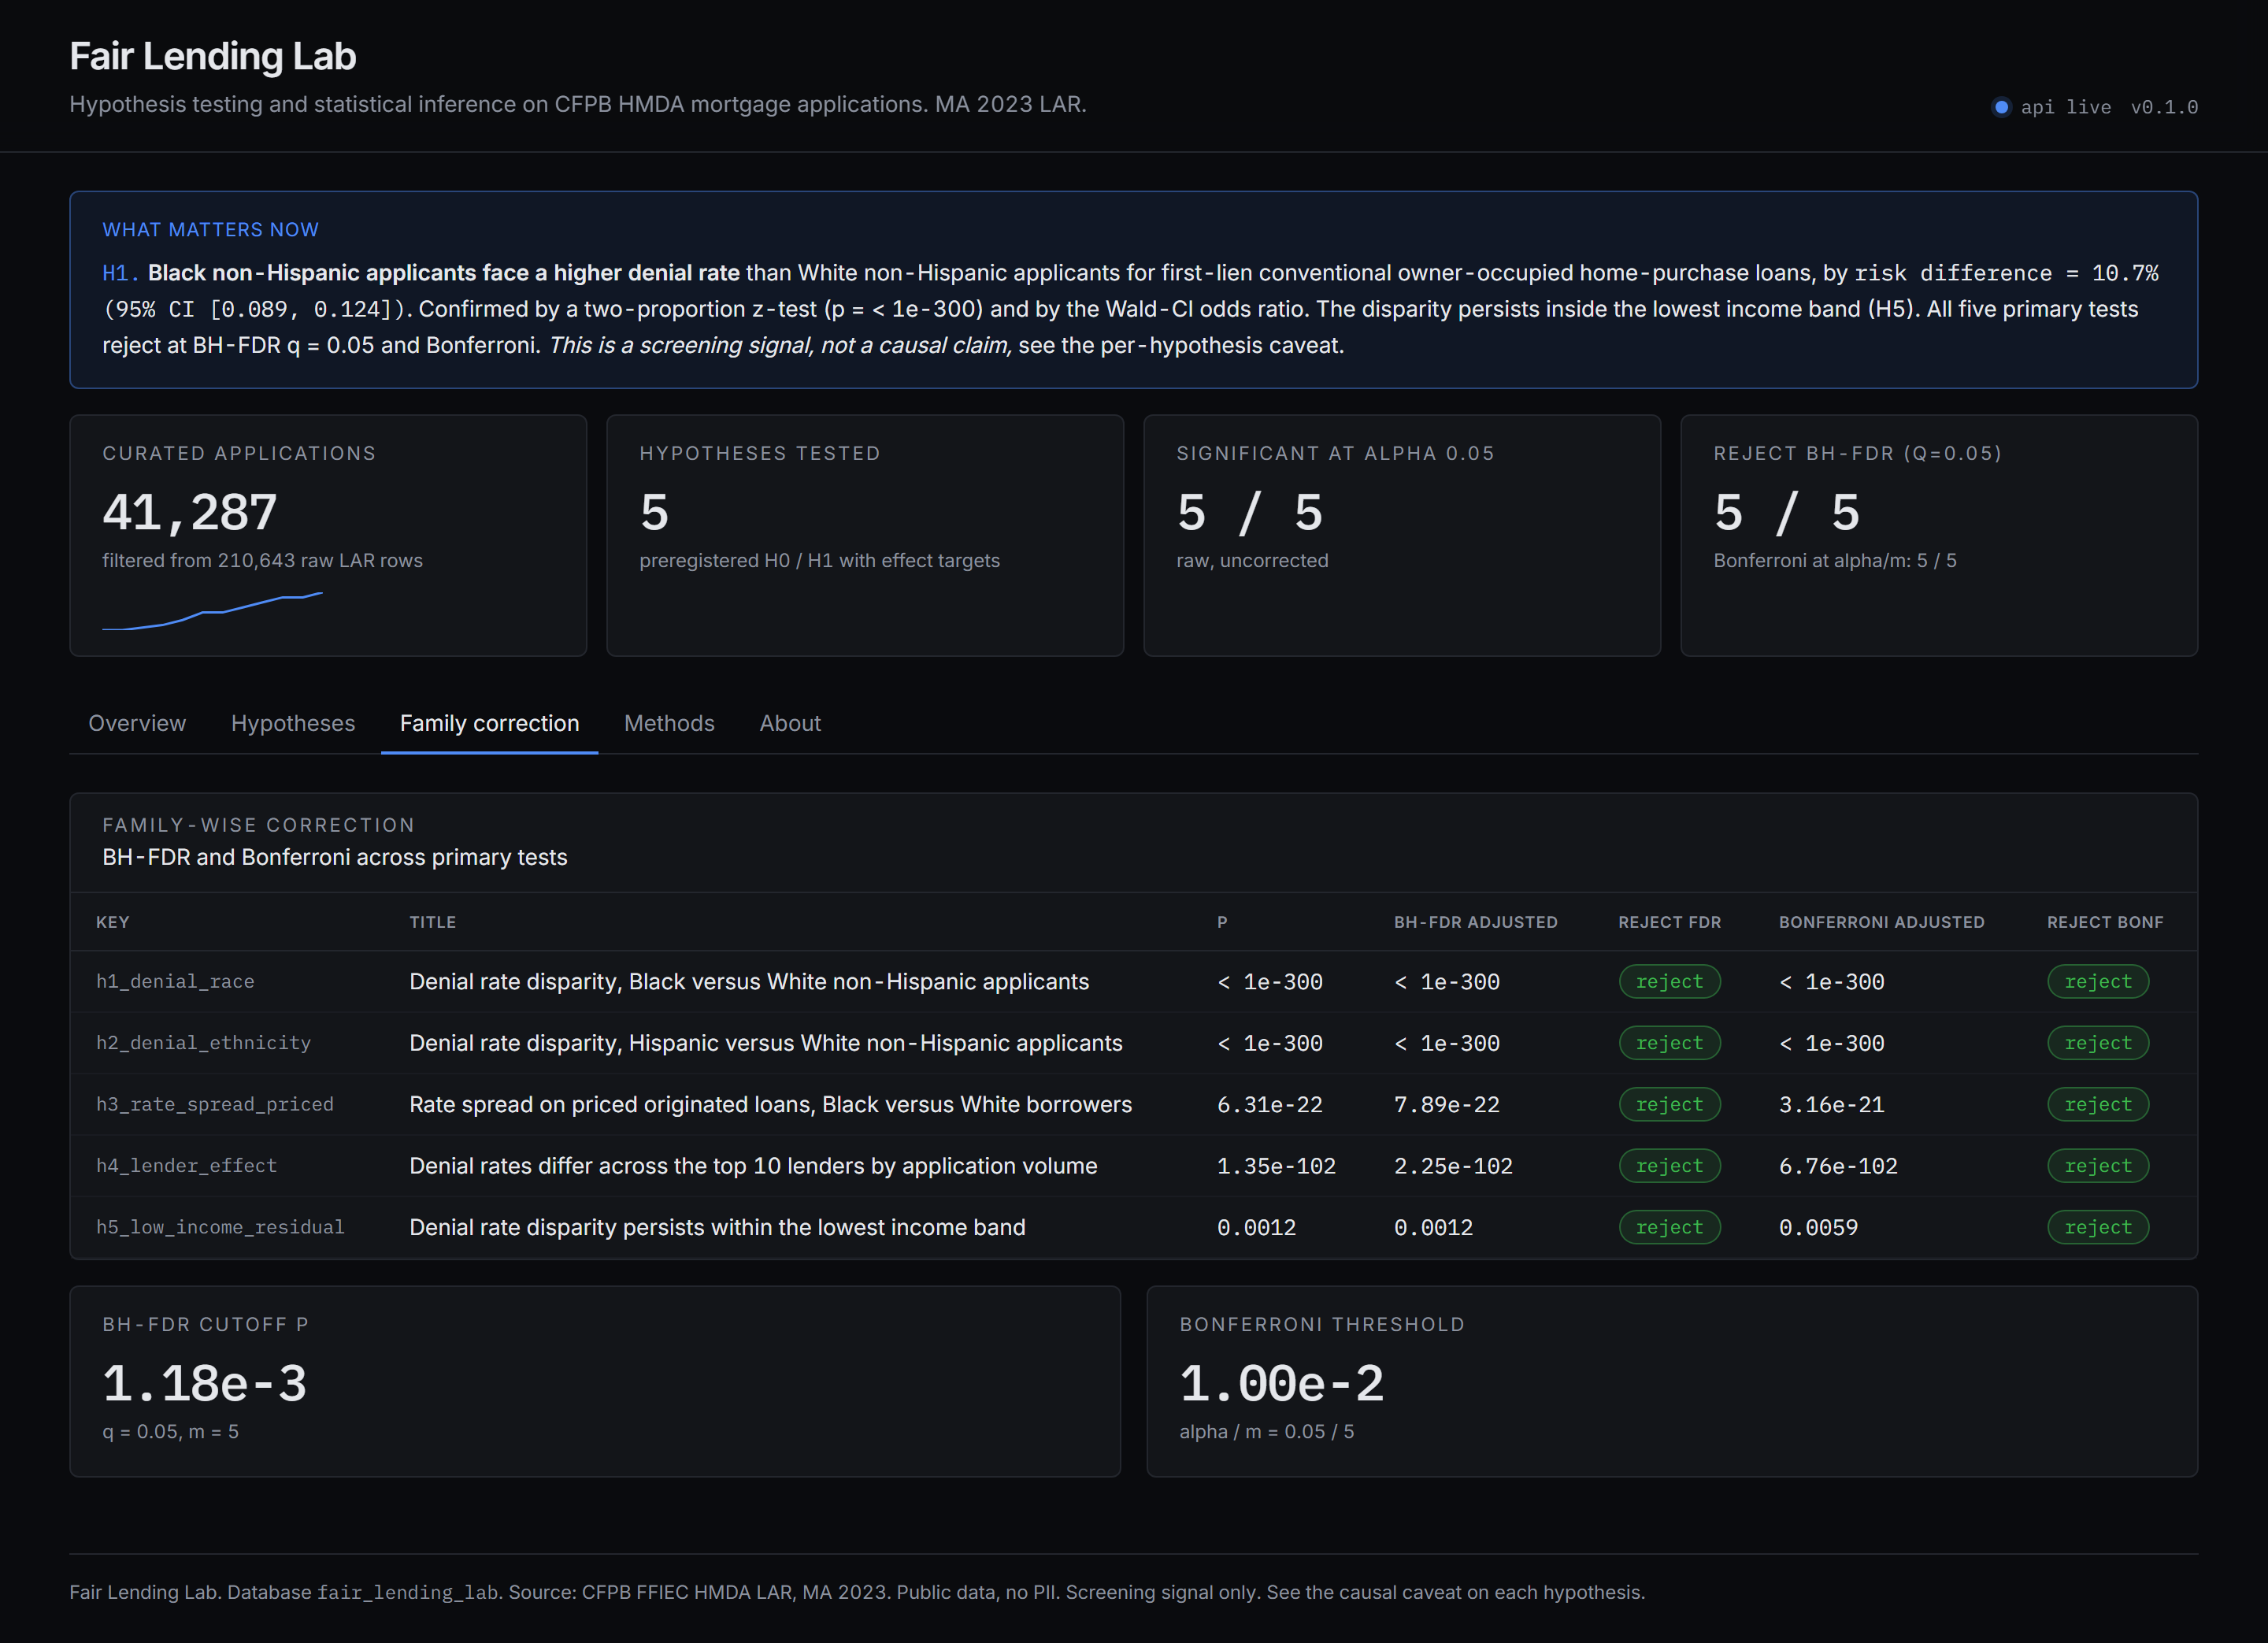Viewport: 2268px width, 1643px height.
Task: Click the 1.35e-102 p-value cell
Action: point(1276,1166)
